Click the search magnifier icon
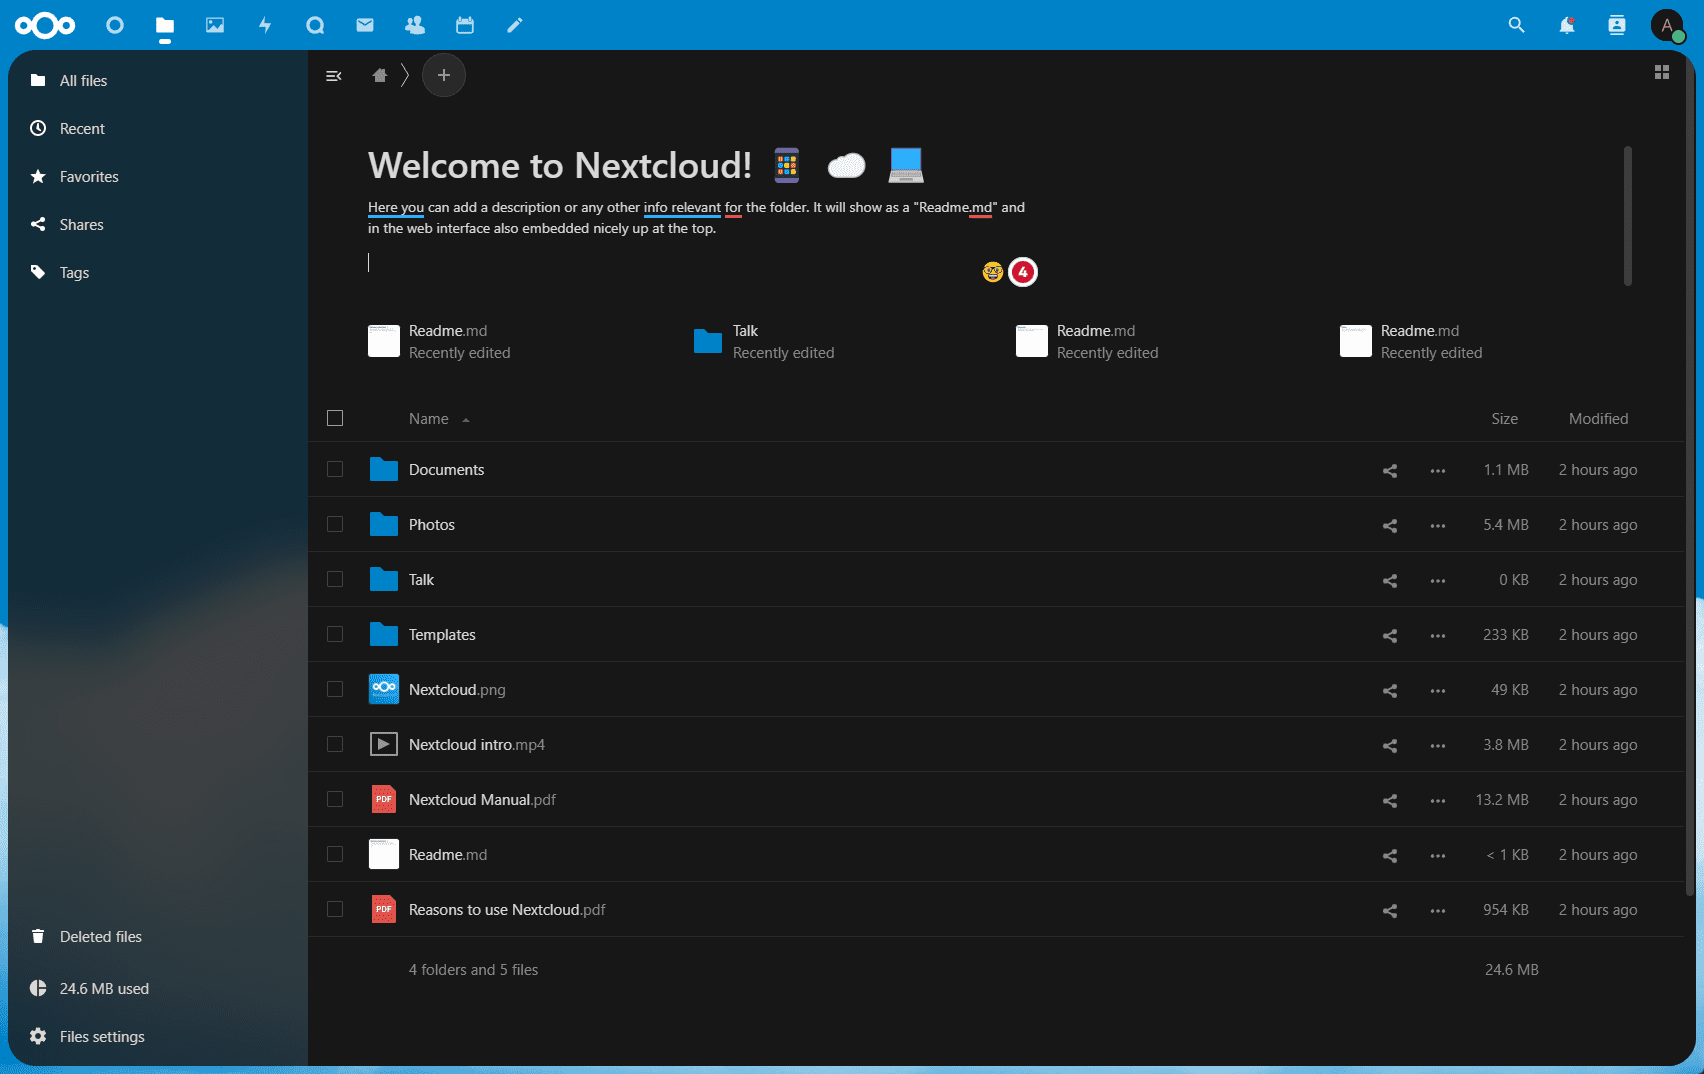Image resolution: width=1704 pixels, height=1074 pixels. pyautogui.click(x=1517, y=25)
